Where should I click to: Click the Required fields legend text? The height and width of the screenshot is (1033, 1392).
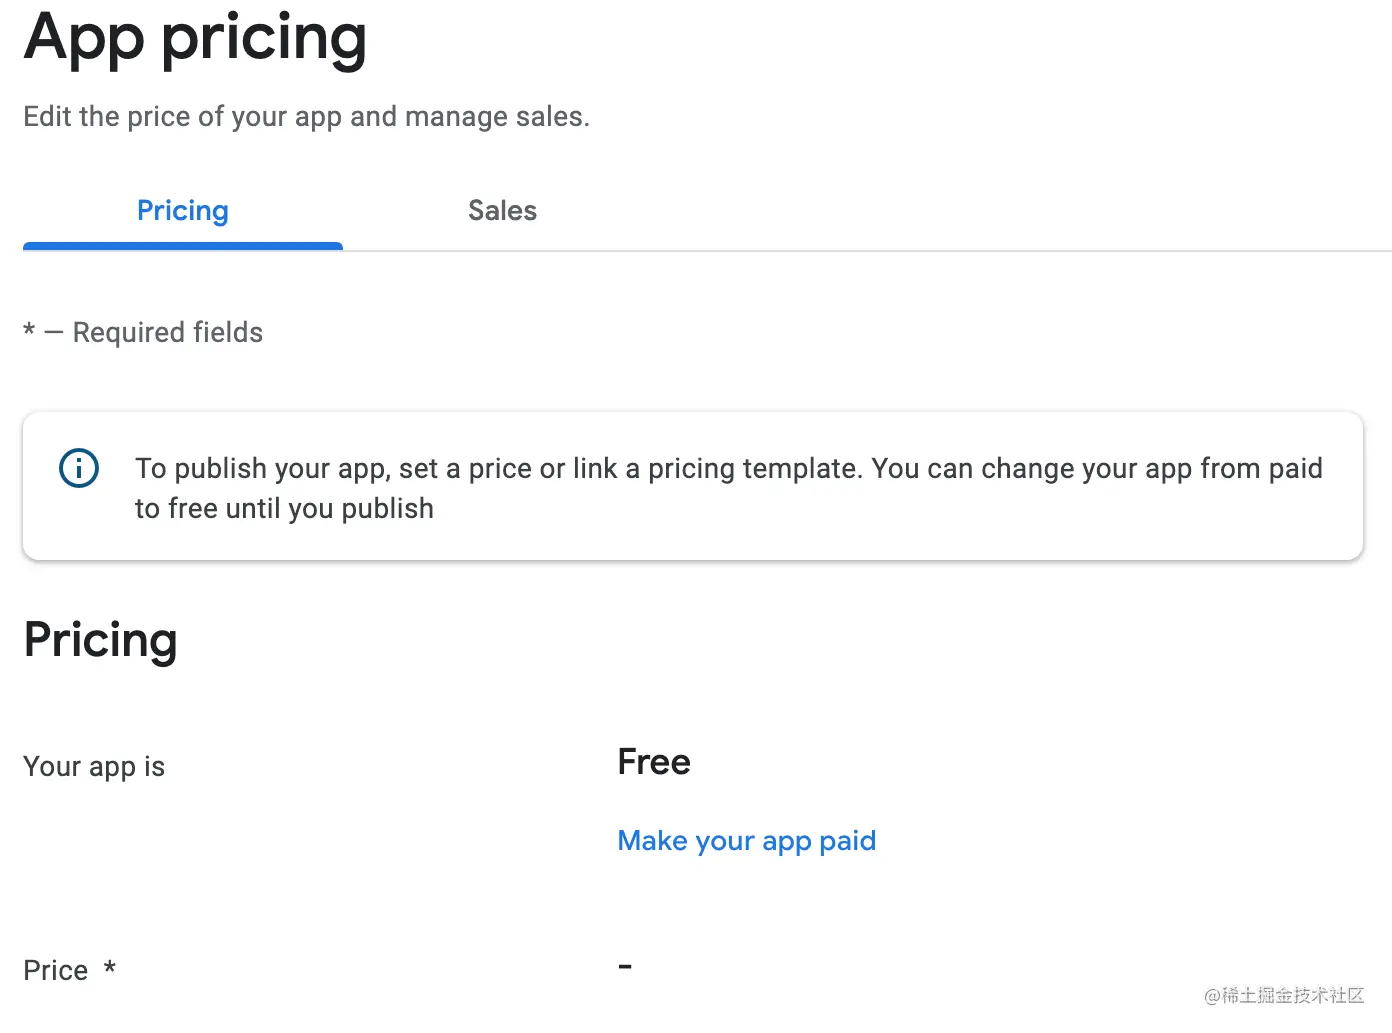pos(168,332)
